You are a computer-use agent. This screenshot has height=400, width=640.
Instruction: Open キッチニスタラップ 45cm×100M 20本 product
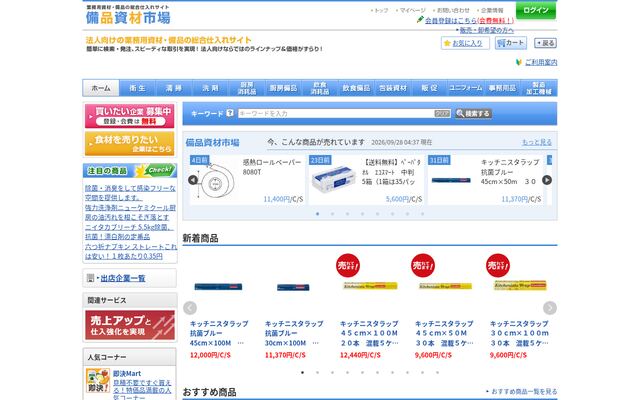[369, 333]
